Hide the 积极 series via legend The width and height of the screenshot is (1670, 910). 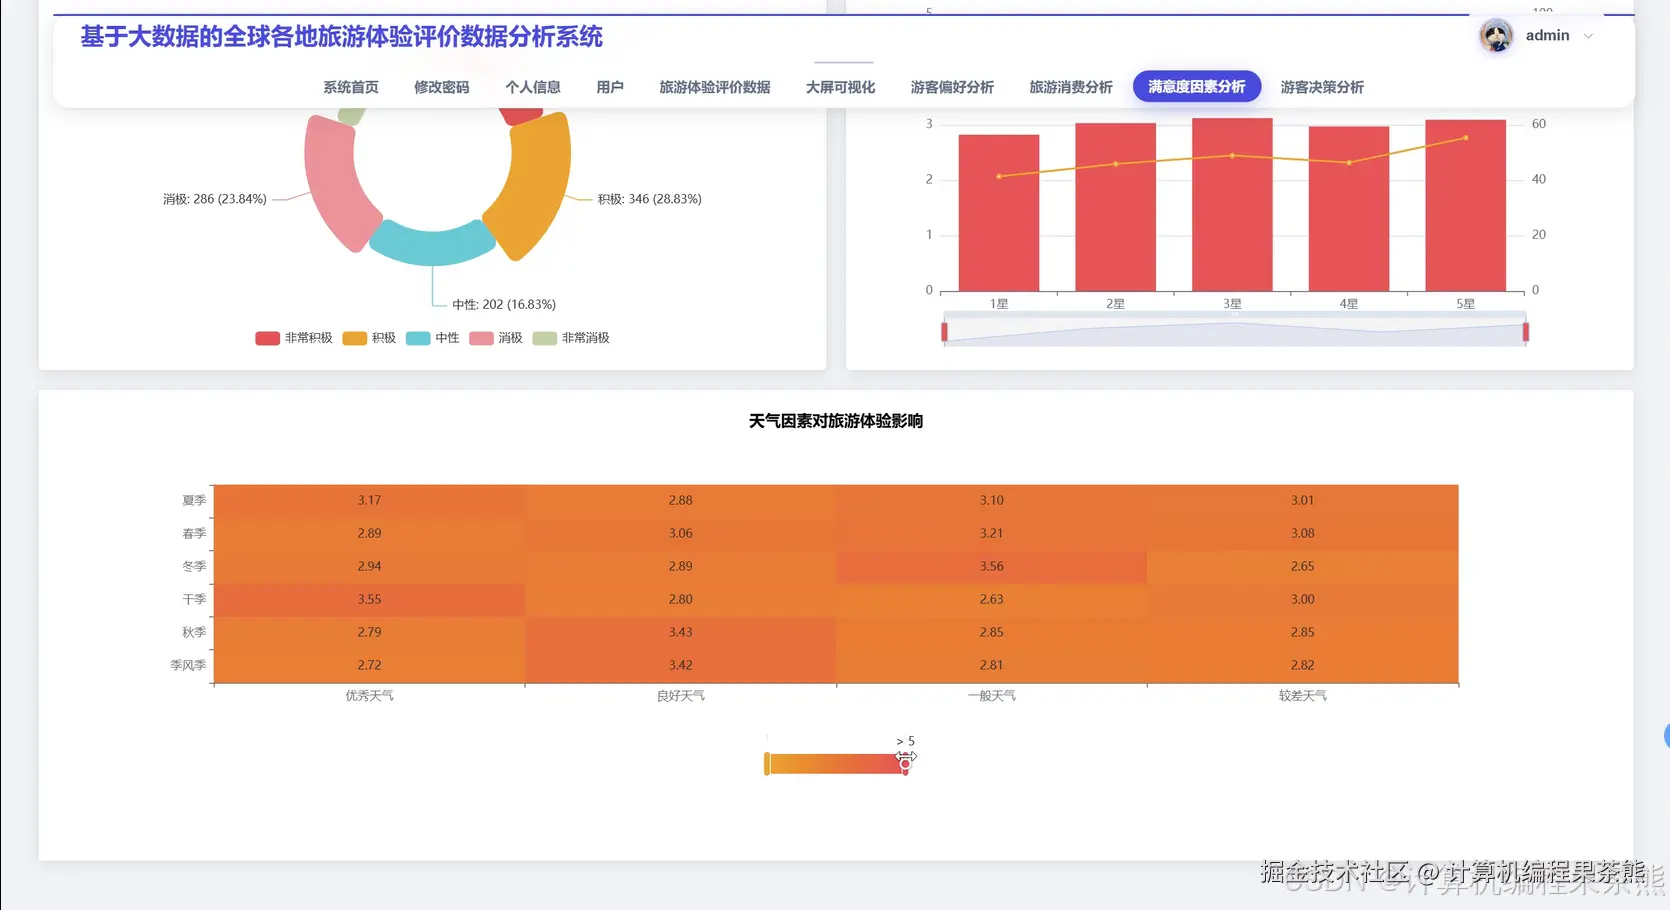click(368, 338)
